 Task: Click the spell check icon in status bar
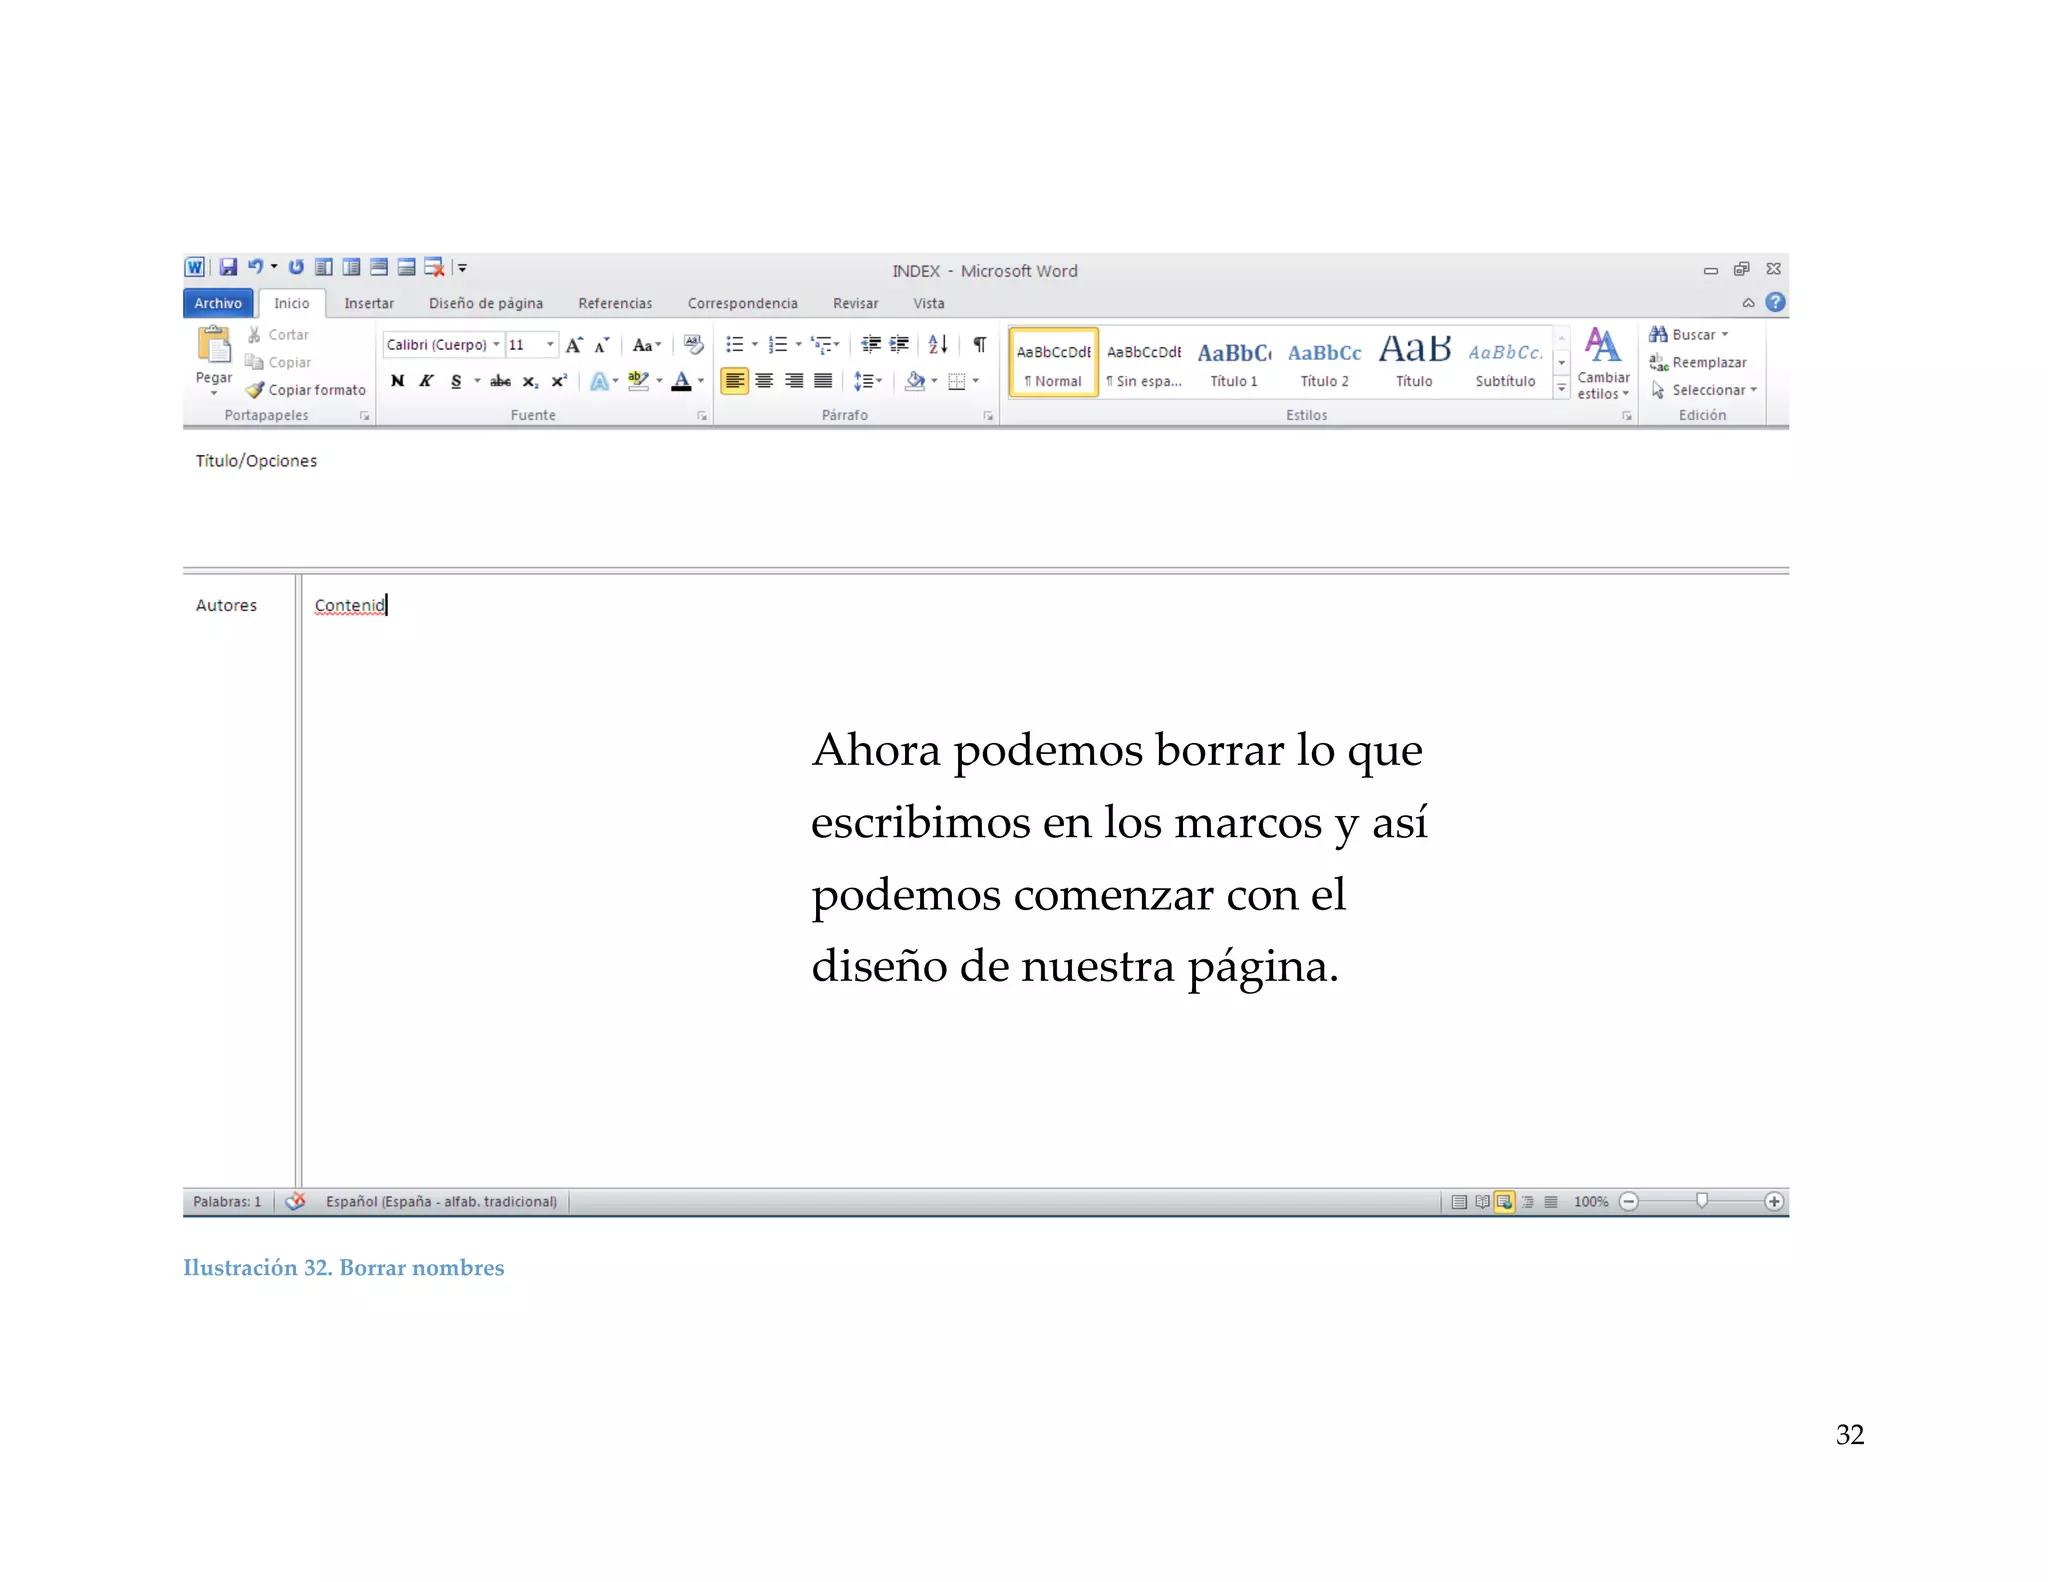pyautogui.click(x=295, y=1201)
